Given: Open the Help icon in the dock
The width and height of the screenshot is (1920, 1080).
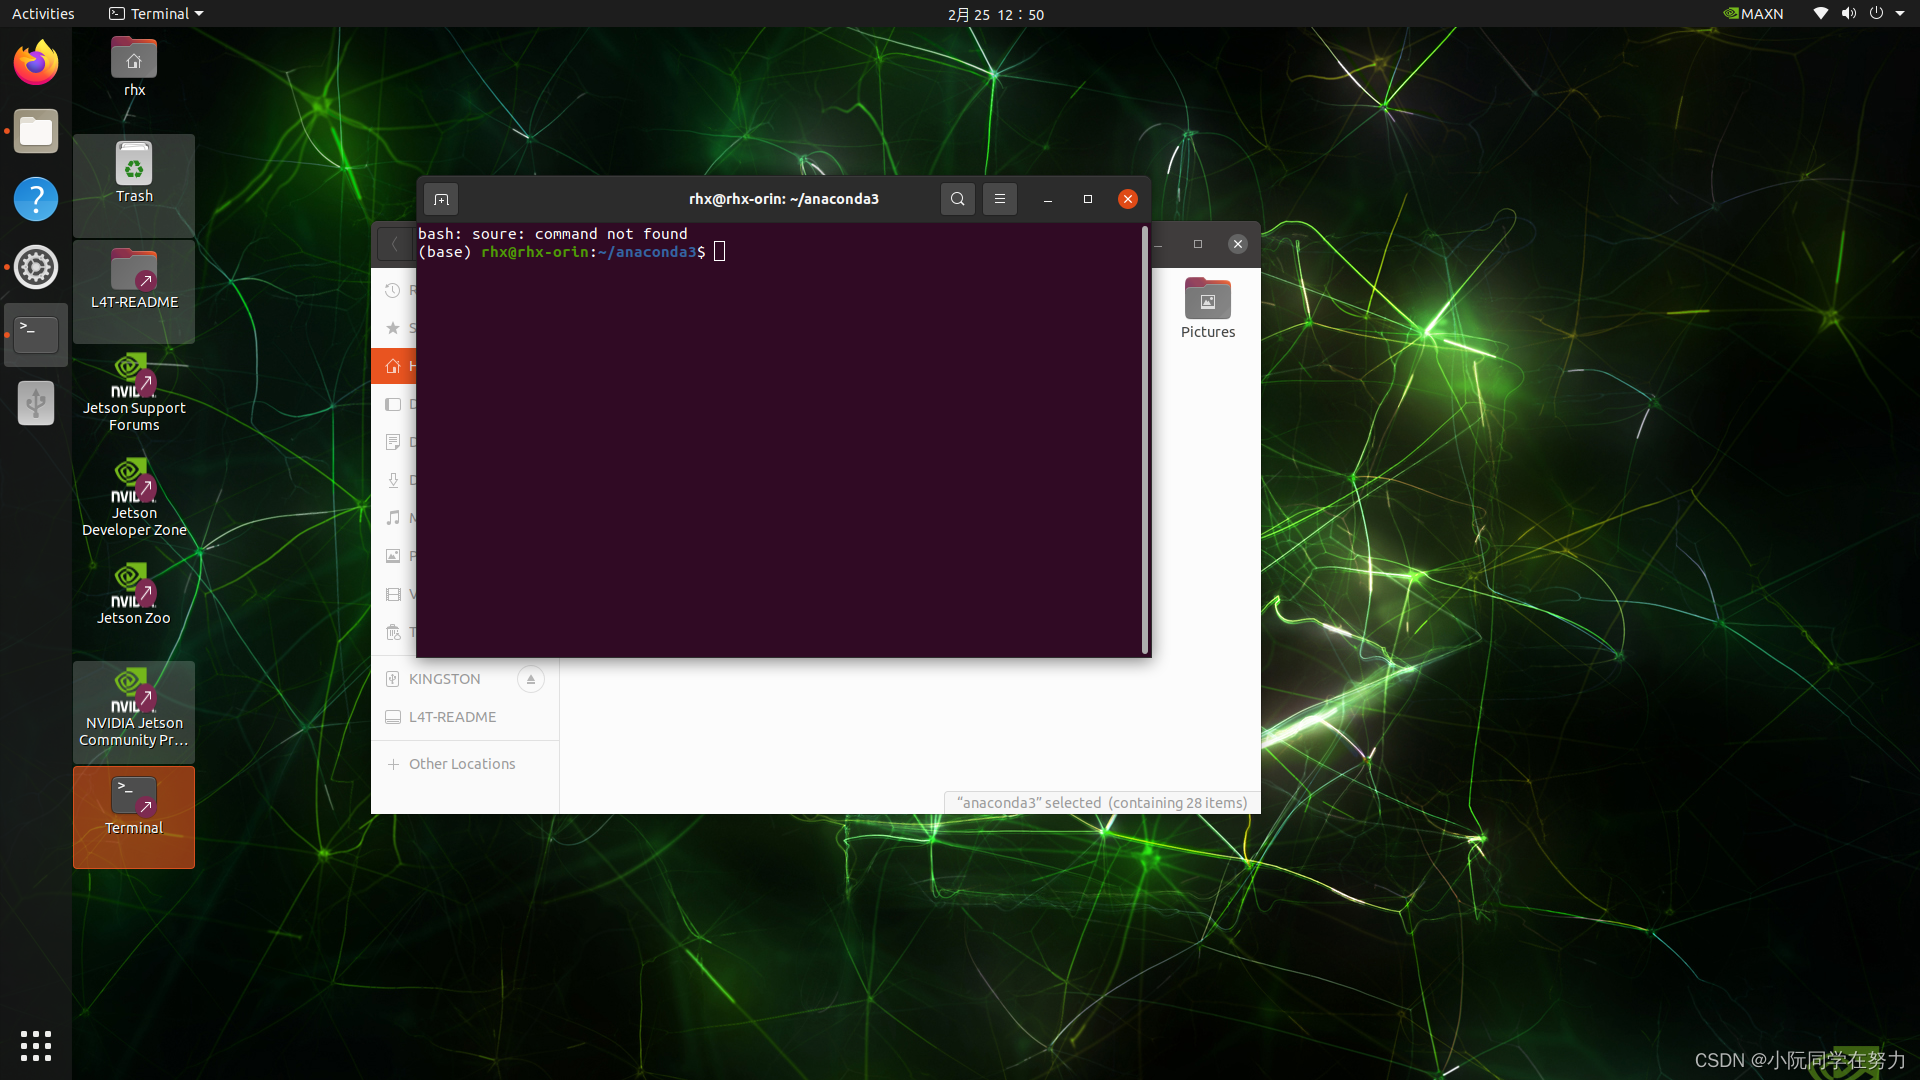Looking at the screenshot, I should [36, 199].
